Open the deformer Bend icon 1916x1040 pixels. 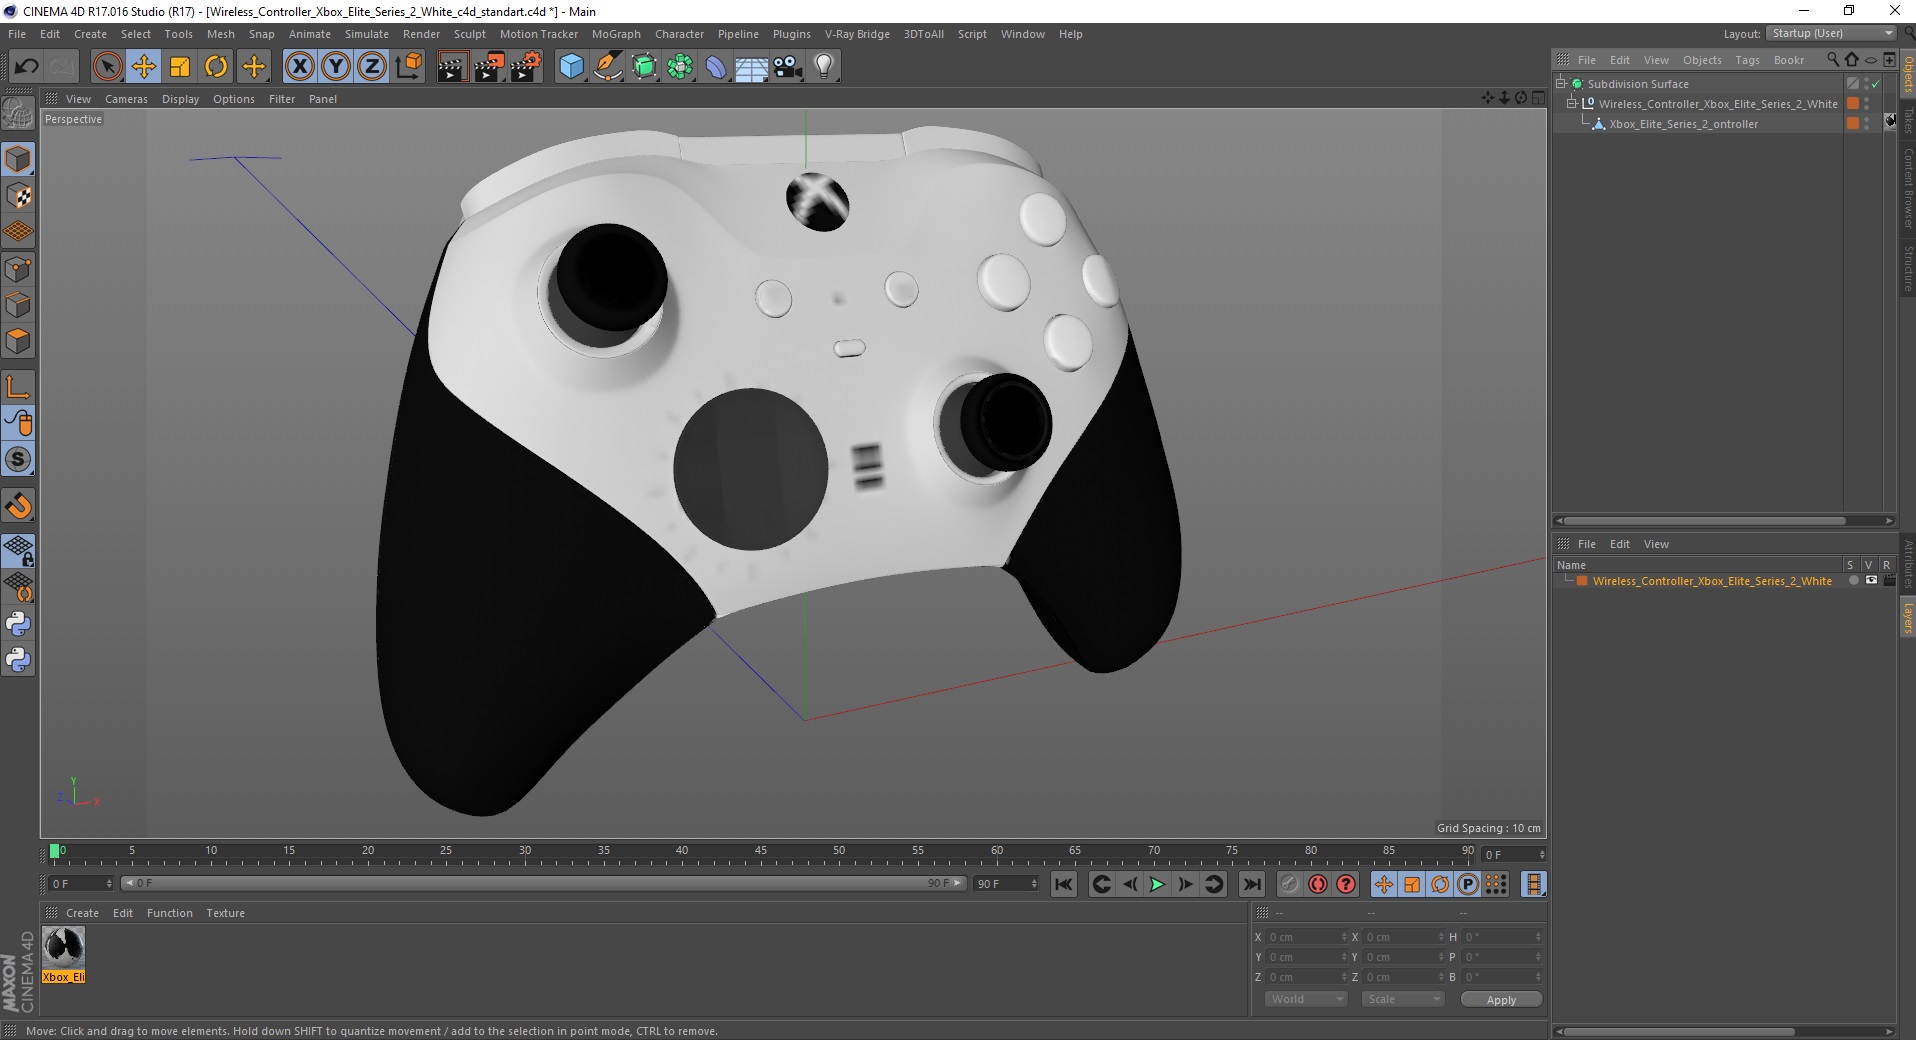tap(716, 67)
